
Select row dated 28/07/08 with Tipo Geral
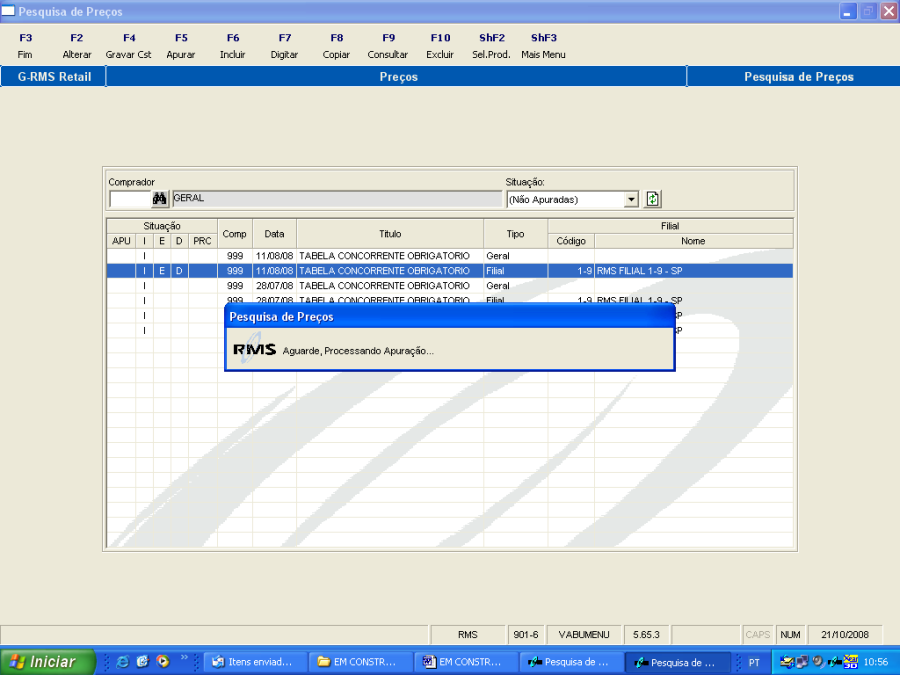(x=449, y=286)
